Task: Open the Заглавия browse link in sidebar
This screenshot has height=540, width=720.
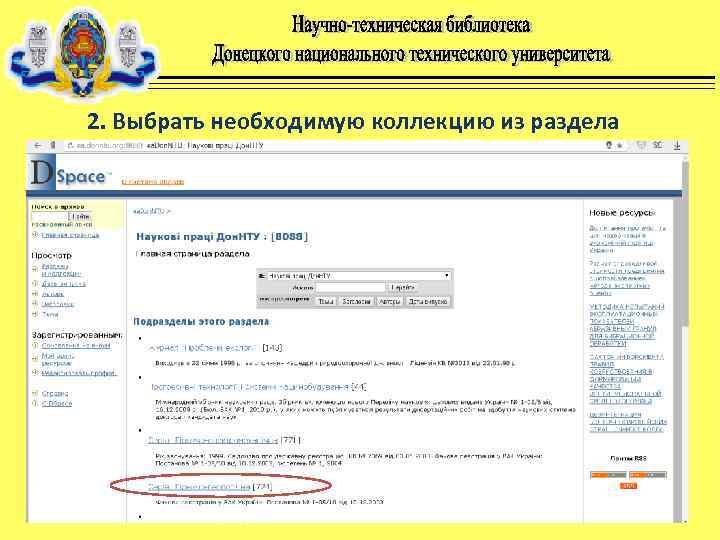Action: coord(57,304)
